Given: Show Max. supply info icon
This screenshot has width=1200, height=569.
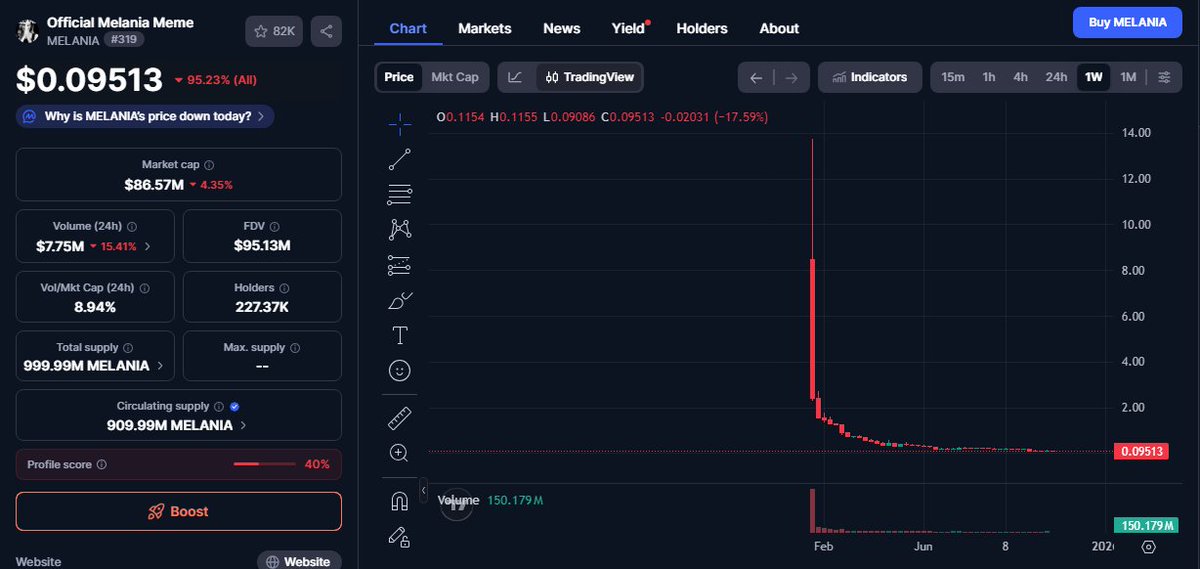Looking at the screenshot, I should 295,348.
